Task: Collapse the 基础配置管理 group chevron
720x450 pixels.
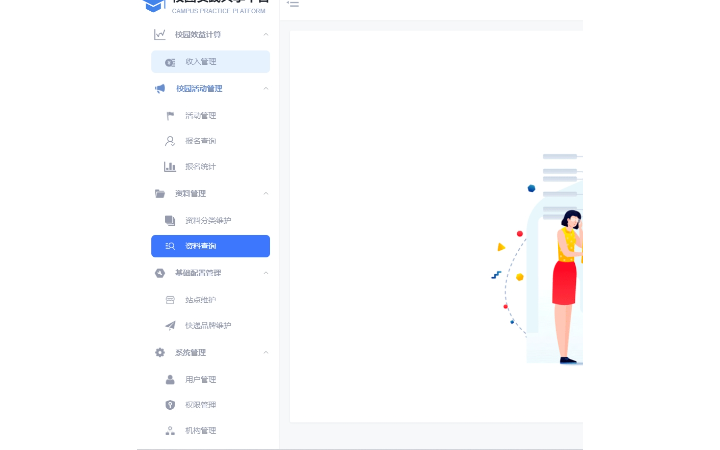Action: (266, 273)
